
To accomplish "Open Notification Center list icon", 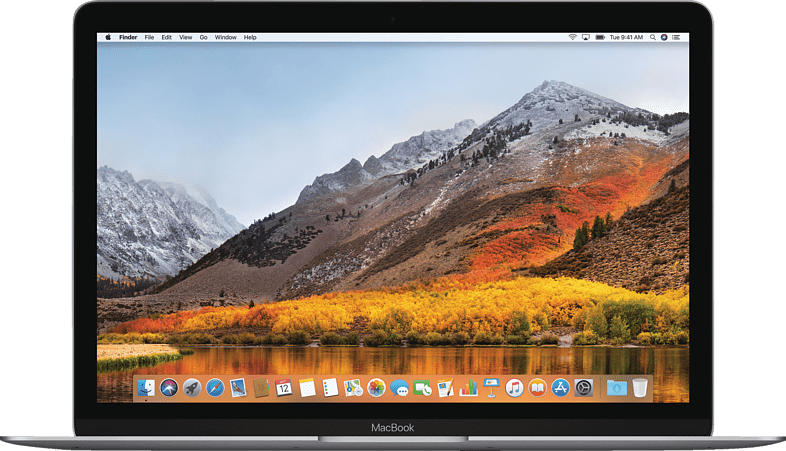I will coord(676,37).
